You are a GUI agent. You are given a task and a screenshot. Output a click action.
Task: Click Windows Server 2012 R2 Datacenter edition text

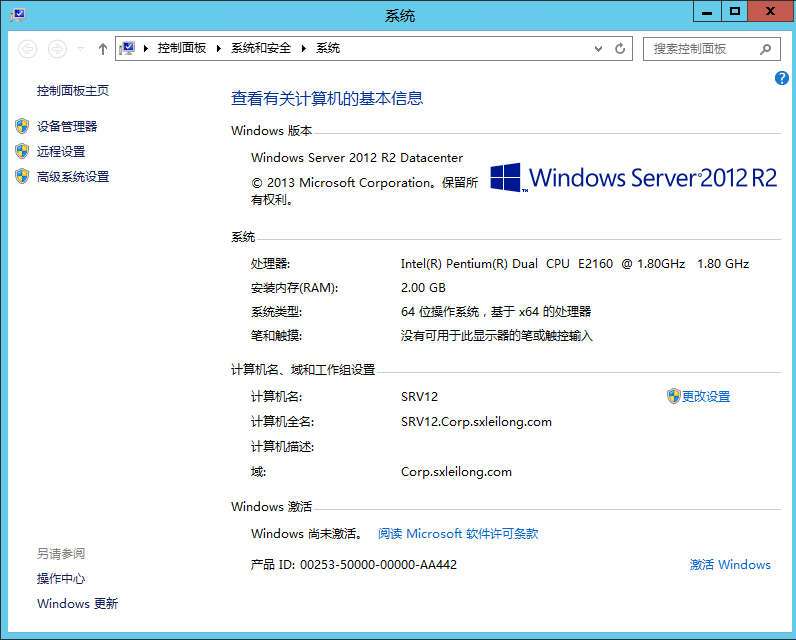[357, 158]
